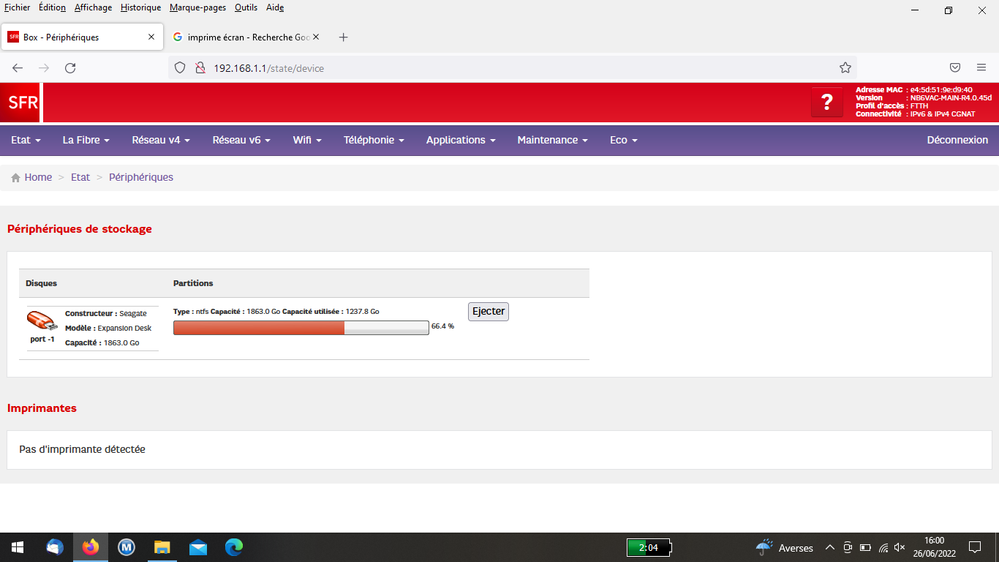Switch to the Google search tab
This screenshot has height=562, width=999.
[x=245, y=37]
